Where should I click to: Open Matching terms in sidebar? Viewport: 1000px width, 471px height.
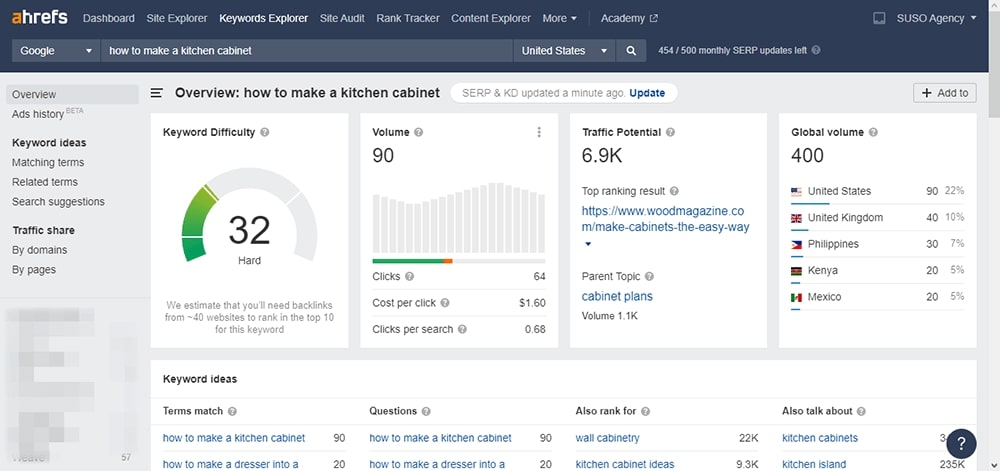[x=48, y=163]
